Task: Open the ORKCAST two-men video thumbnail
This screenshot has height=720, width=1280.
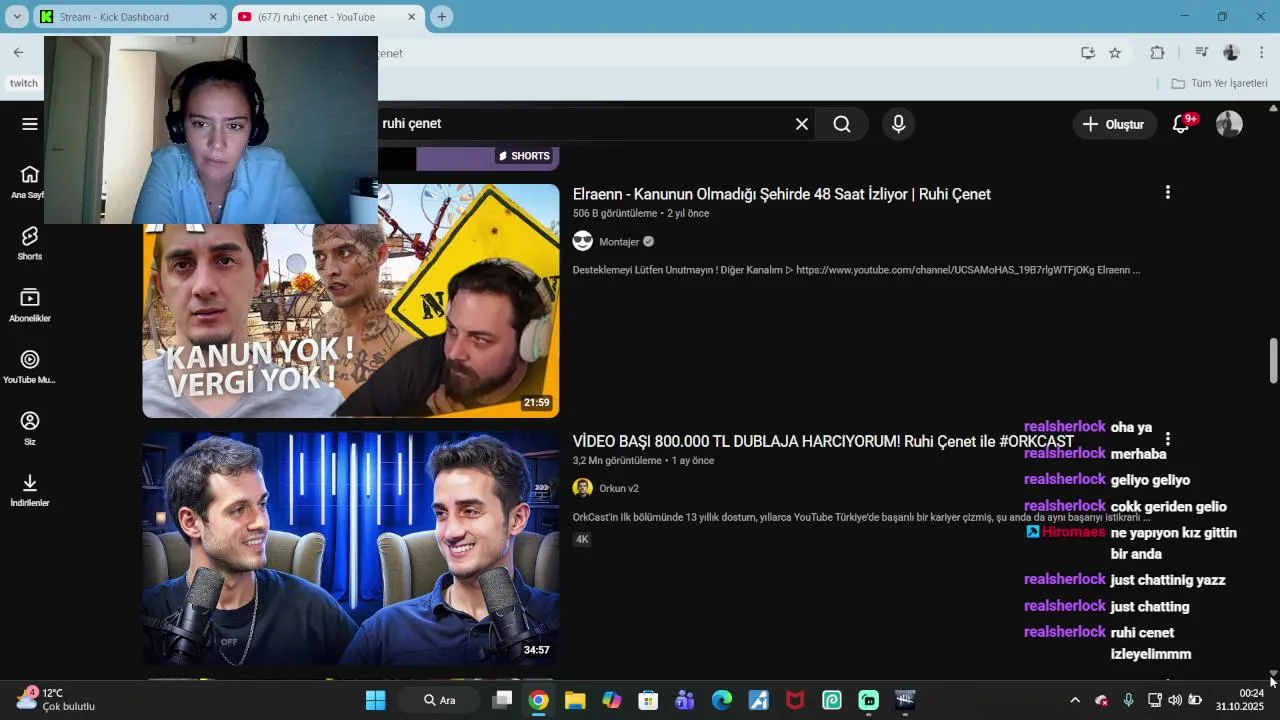Action: [x=351, y=548]
